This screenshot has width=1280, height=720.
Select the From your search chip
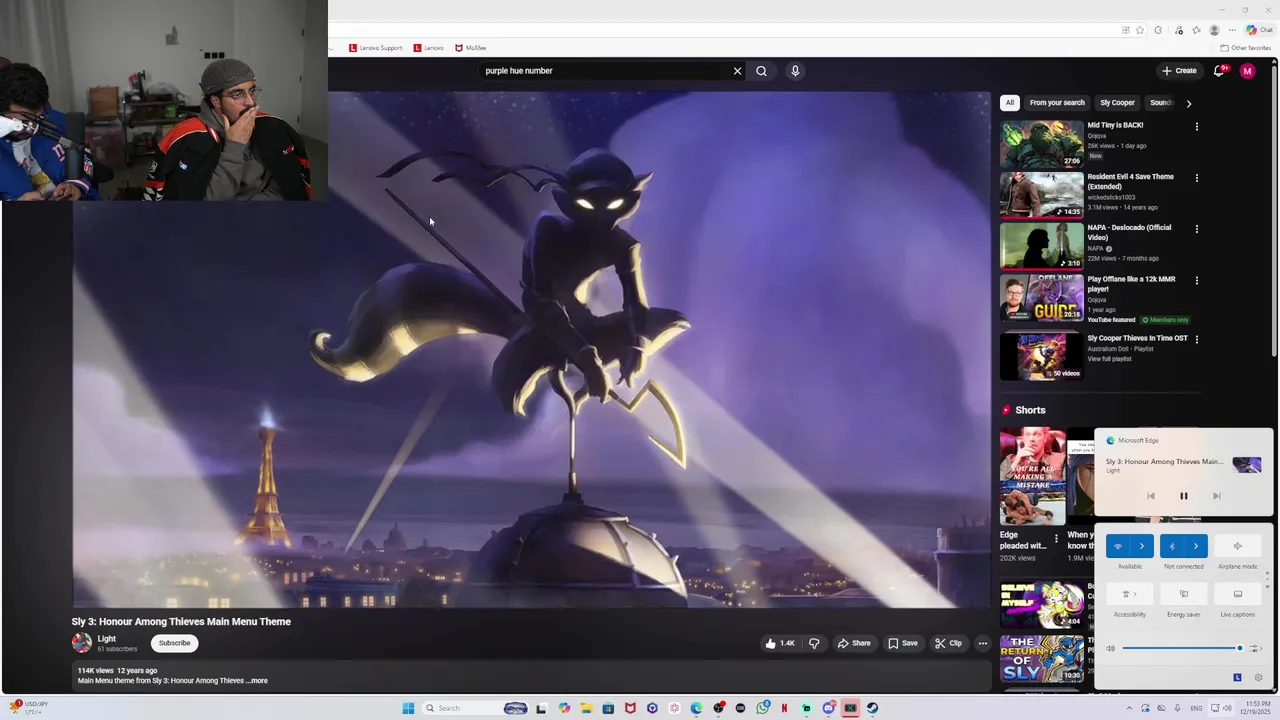coord(1057,103)
